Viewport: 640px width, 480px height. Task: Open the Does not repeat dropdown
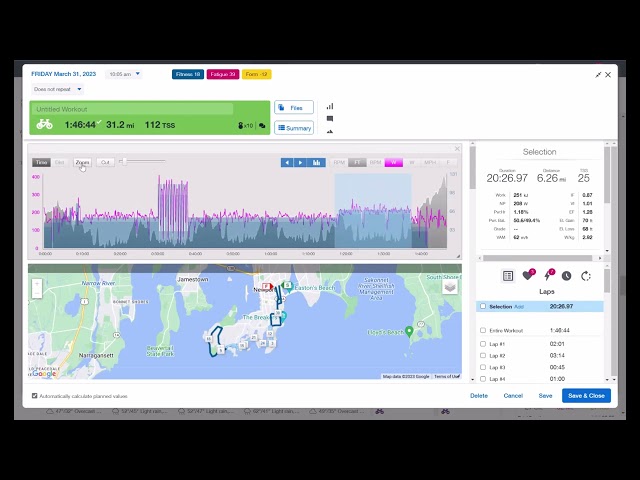coord(57,89)
